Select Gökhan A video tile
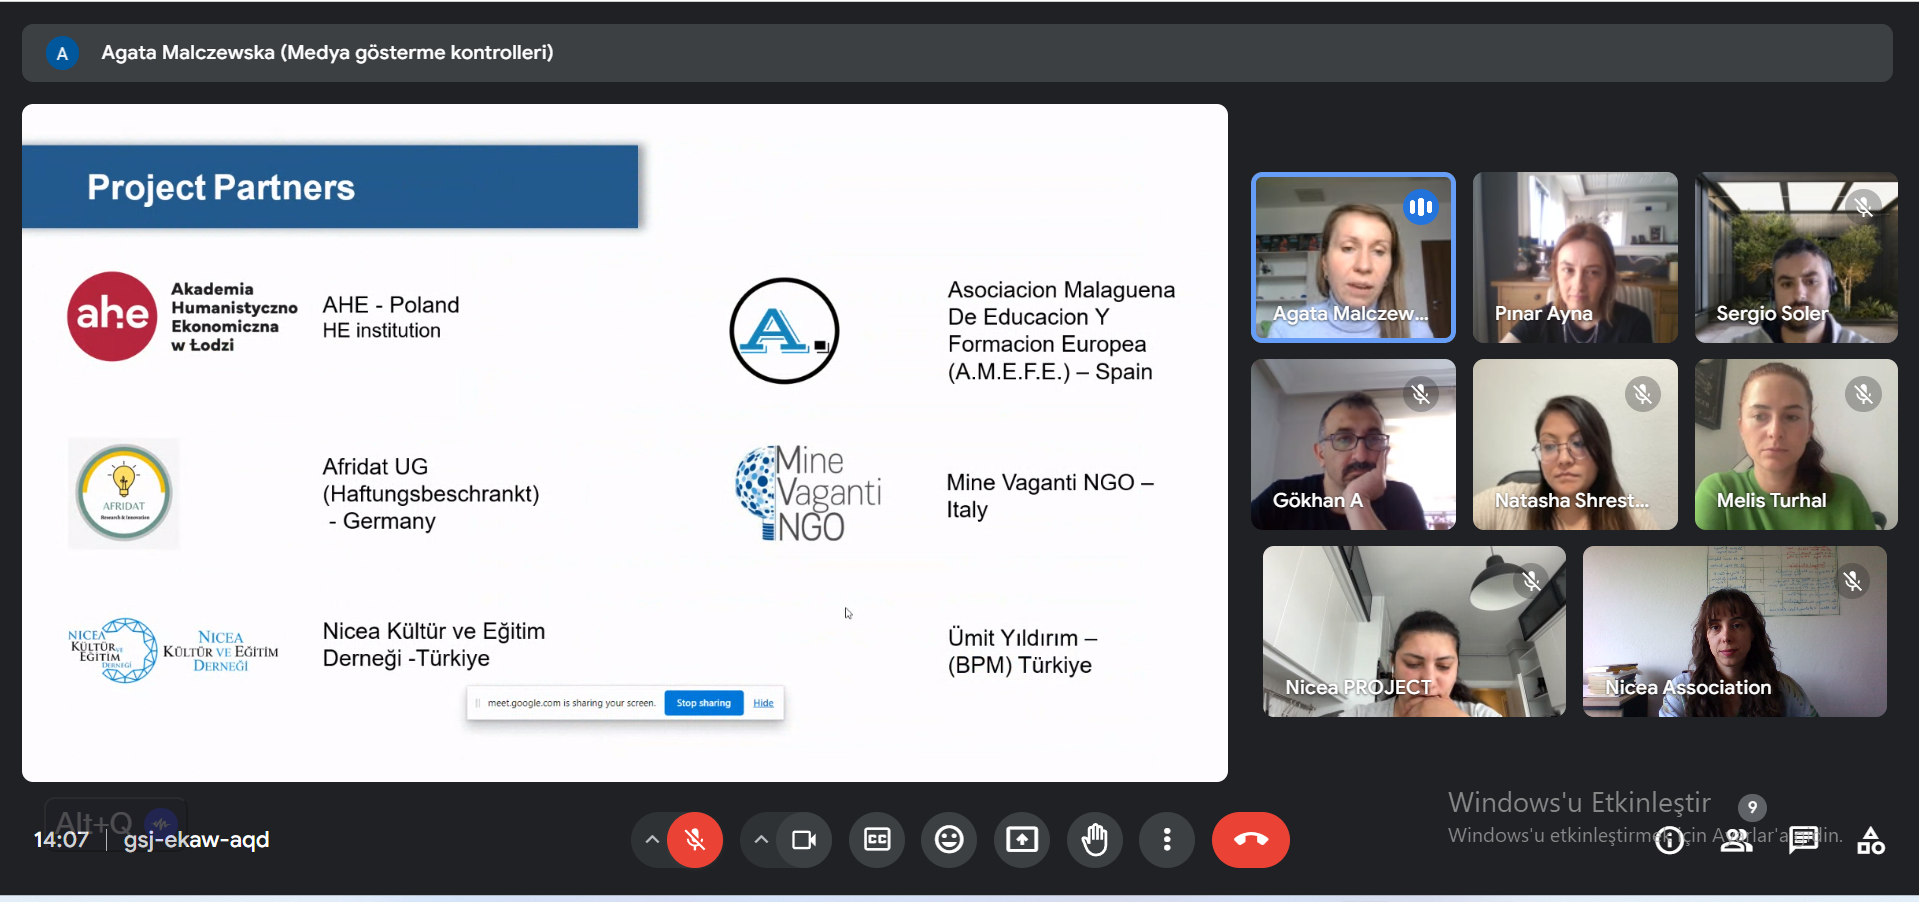1919x902 pixels. [x=1354, y=445]
